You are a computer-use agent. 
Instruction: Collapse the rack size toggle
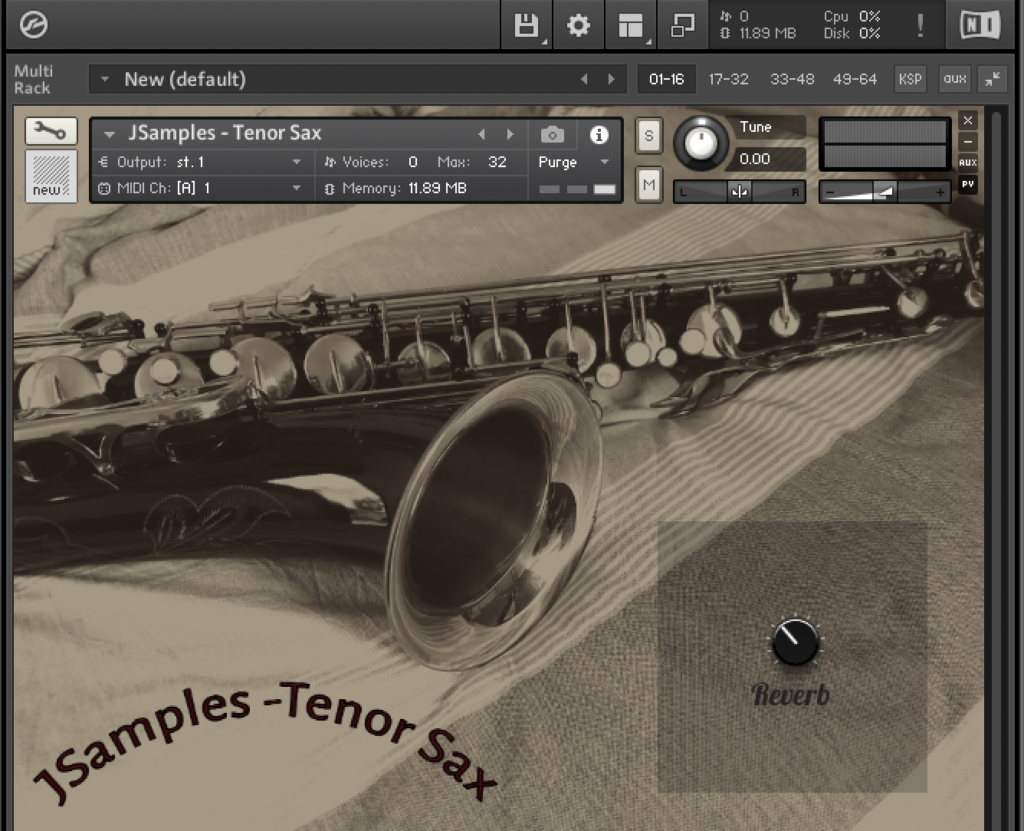[993, 79]
